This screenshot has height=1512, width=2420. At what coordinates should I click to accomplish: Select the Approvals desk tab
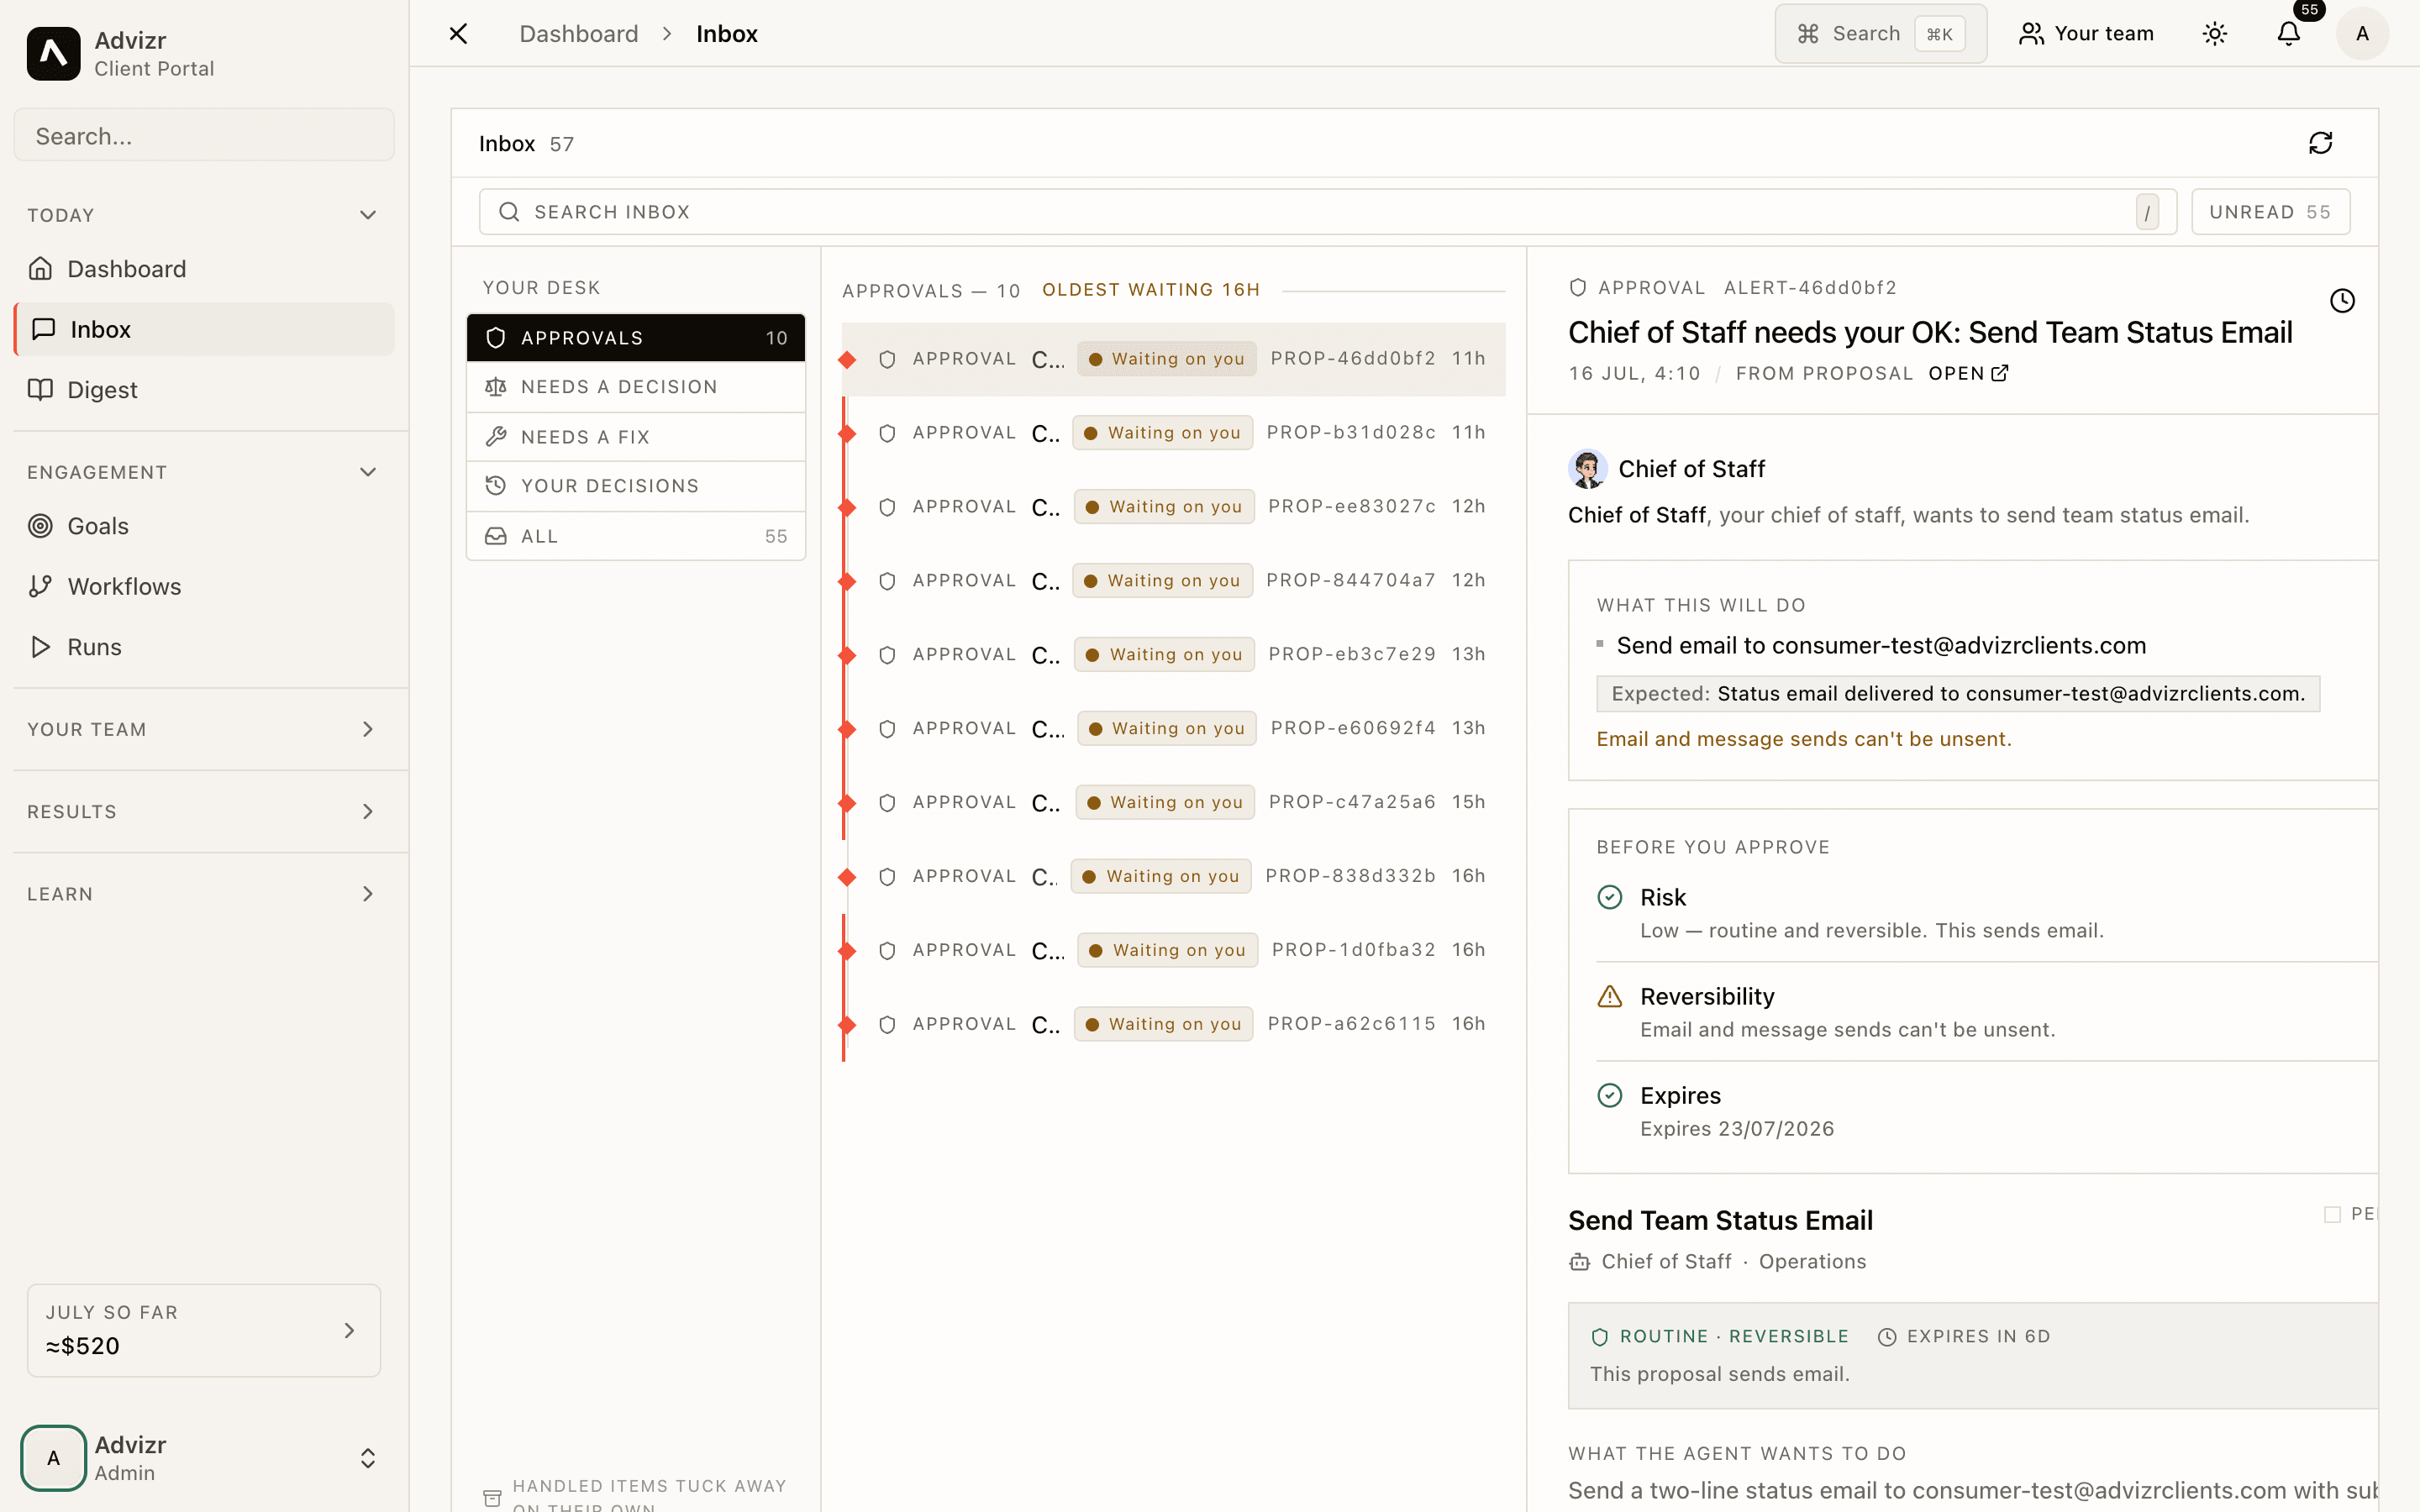[x=636, y=338]
